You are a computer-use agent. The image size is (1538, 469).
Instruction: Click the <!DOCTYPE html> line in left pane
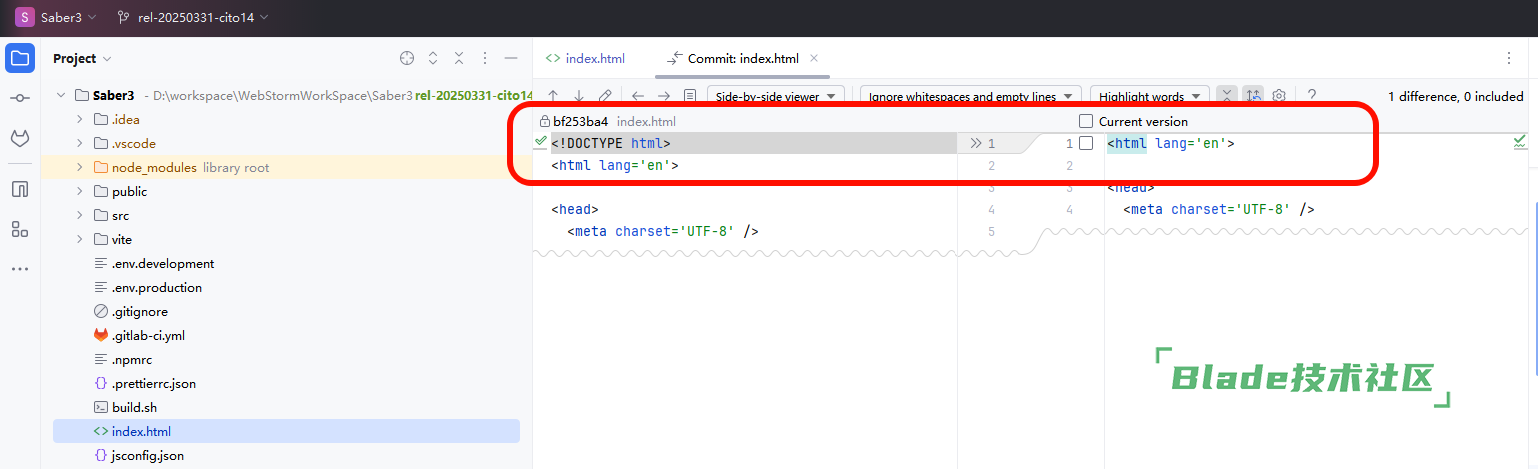pos(753,143)
